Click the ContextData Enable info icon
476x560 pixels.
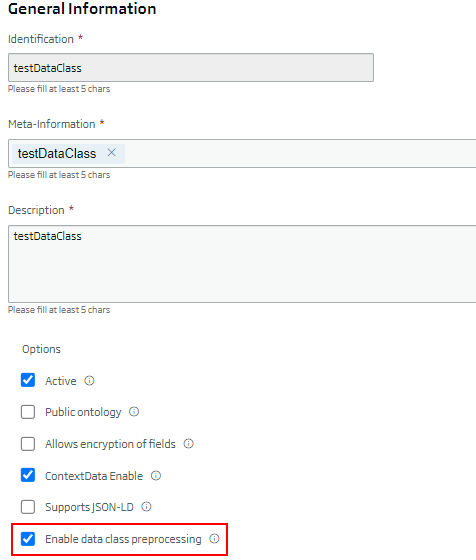point(156,475)
